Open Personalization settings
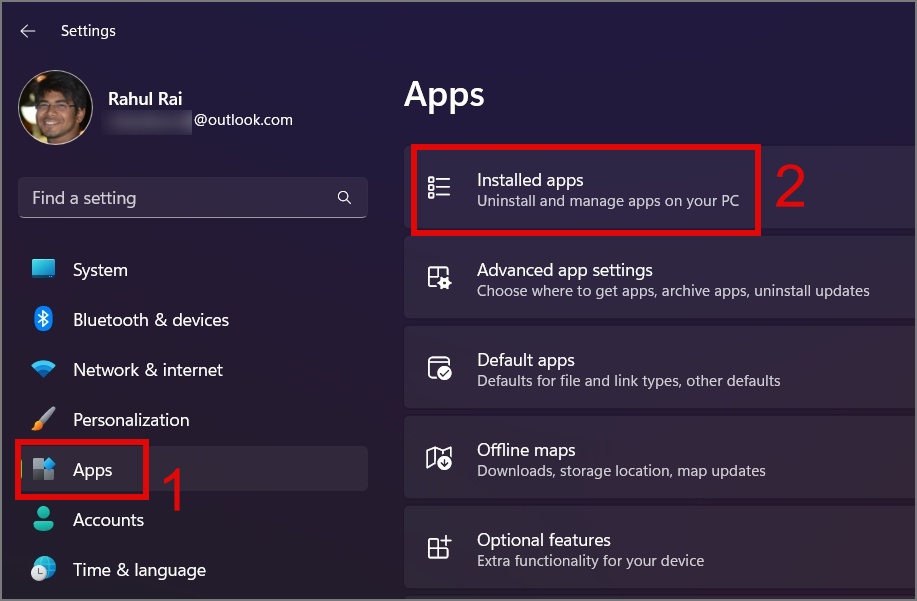 193,420
